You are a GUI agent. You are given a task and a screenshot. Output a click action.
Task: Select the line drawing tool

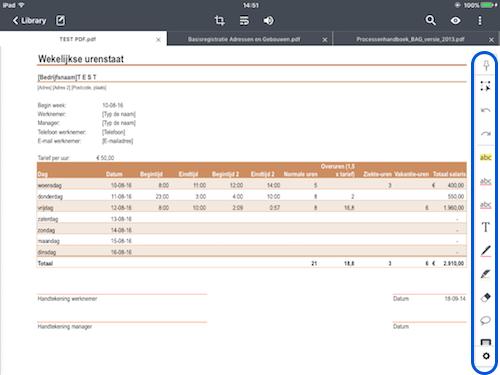pos(486,251)
